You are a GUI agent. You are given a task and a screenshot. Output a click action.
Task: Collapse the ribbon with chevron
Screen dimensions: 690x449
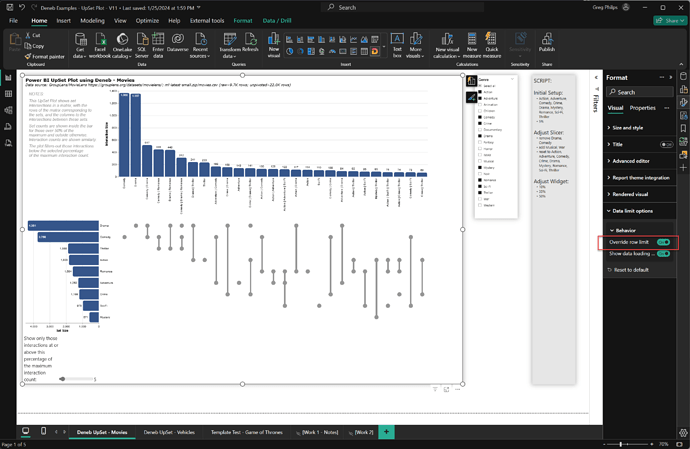pyautogui.click(x=682, y=64)
